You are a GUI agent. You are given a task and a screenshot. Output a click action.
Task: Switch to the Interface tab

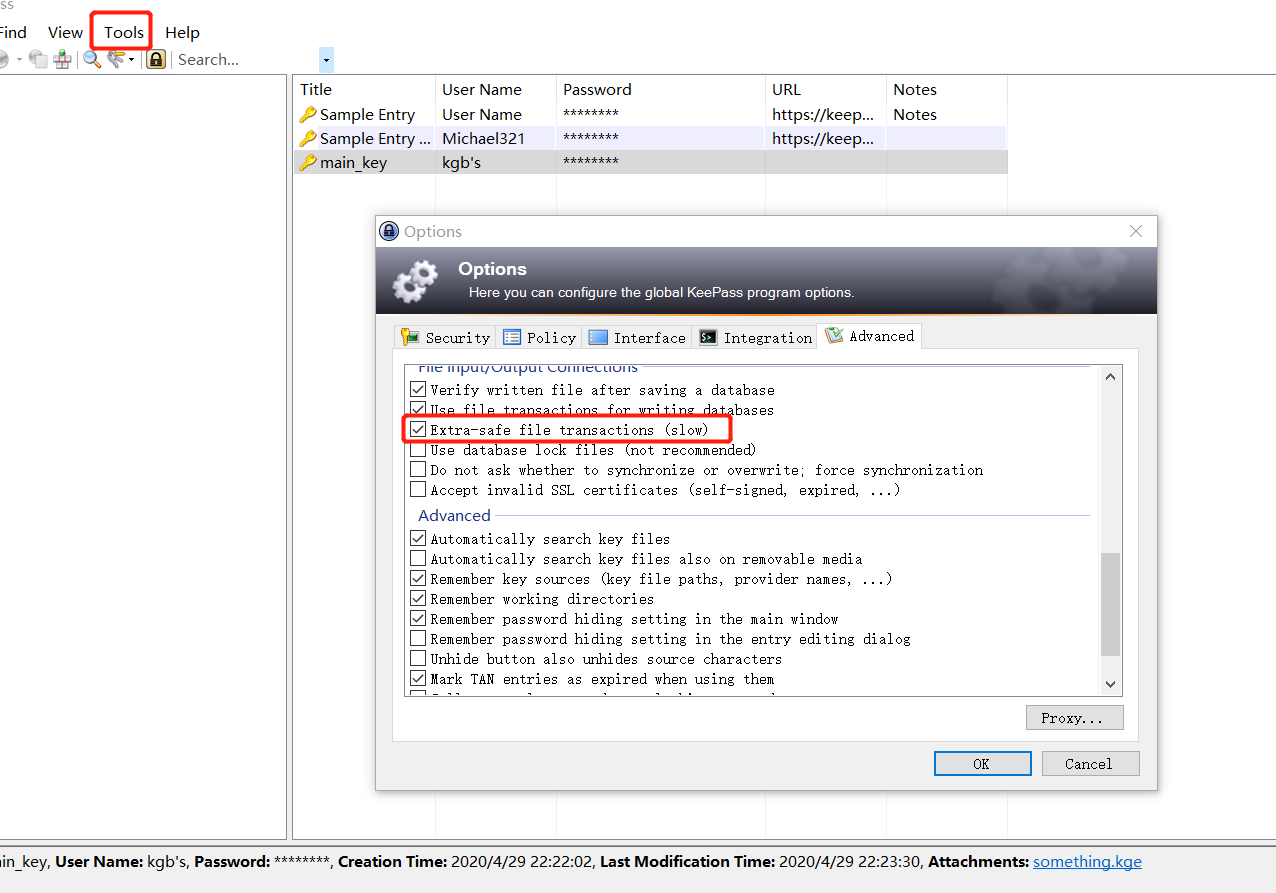click(637, 337)
